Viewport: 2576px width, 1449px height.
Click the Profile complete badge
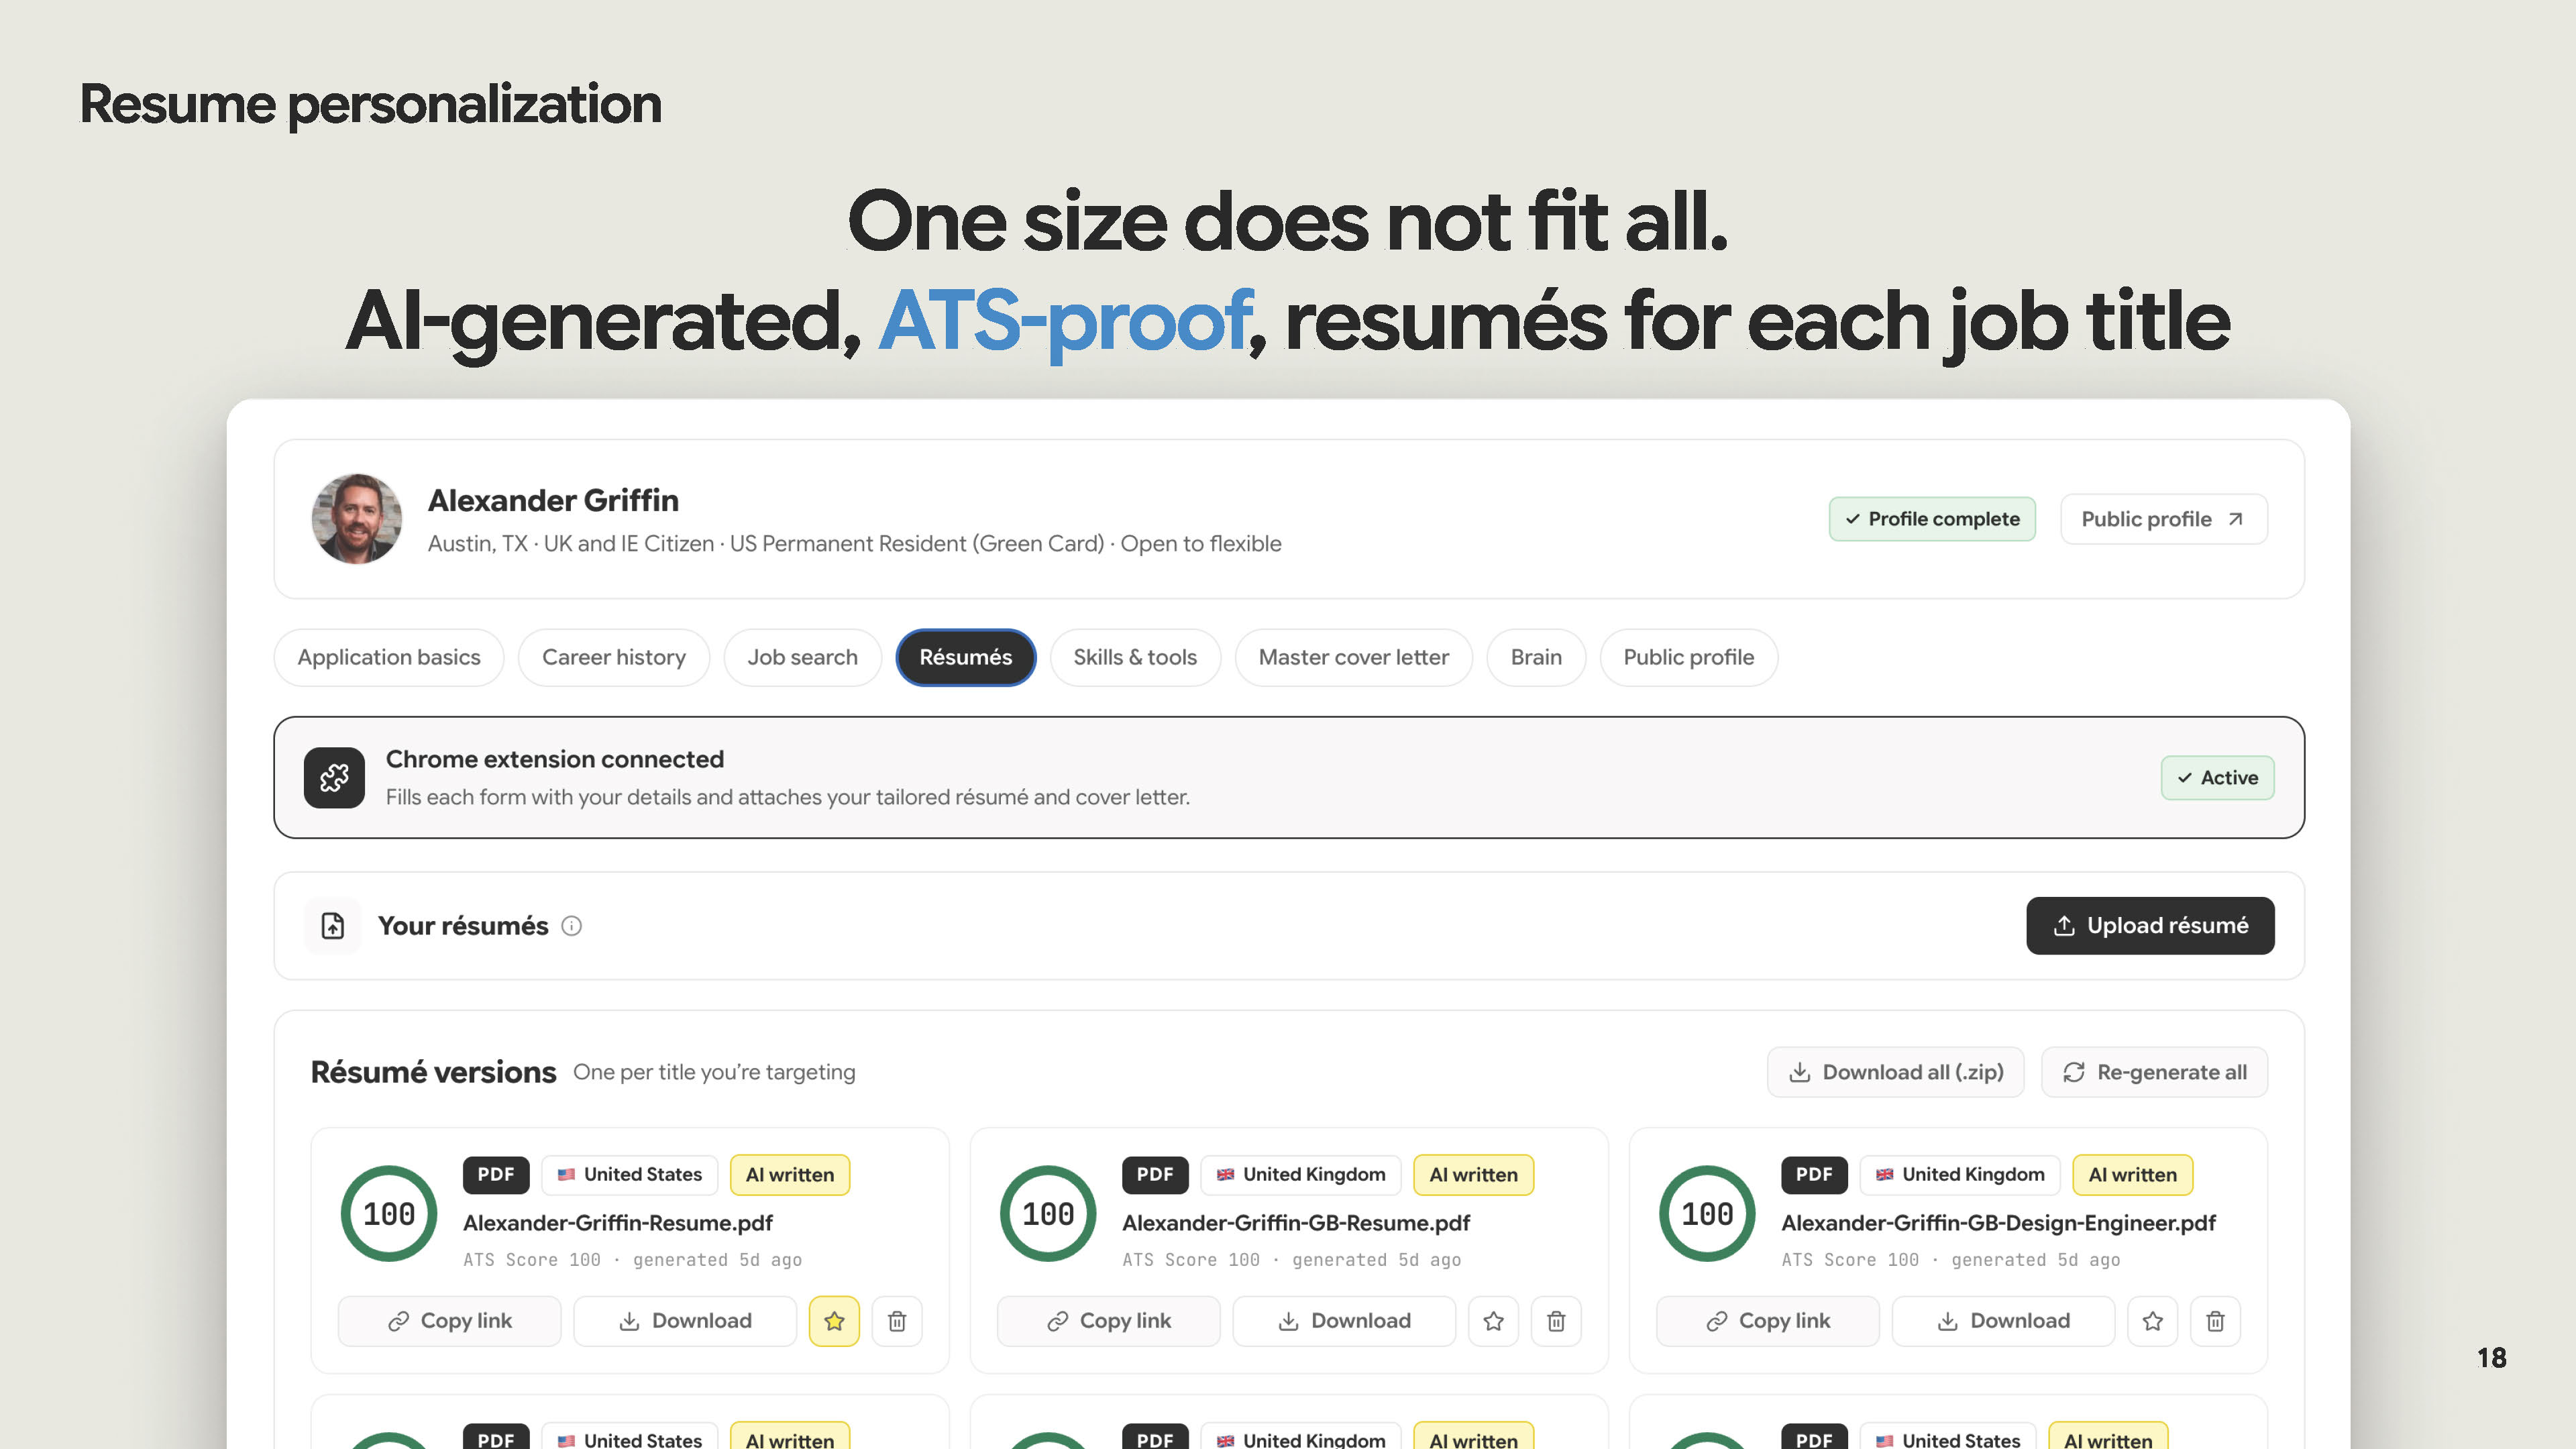pos(1932,519)
